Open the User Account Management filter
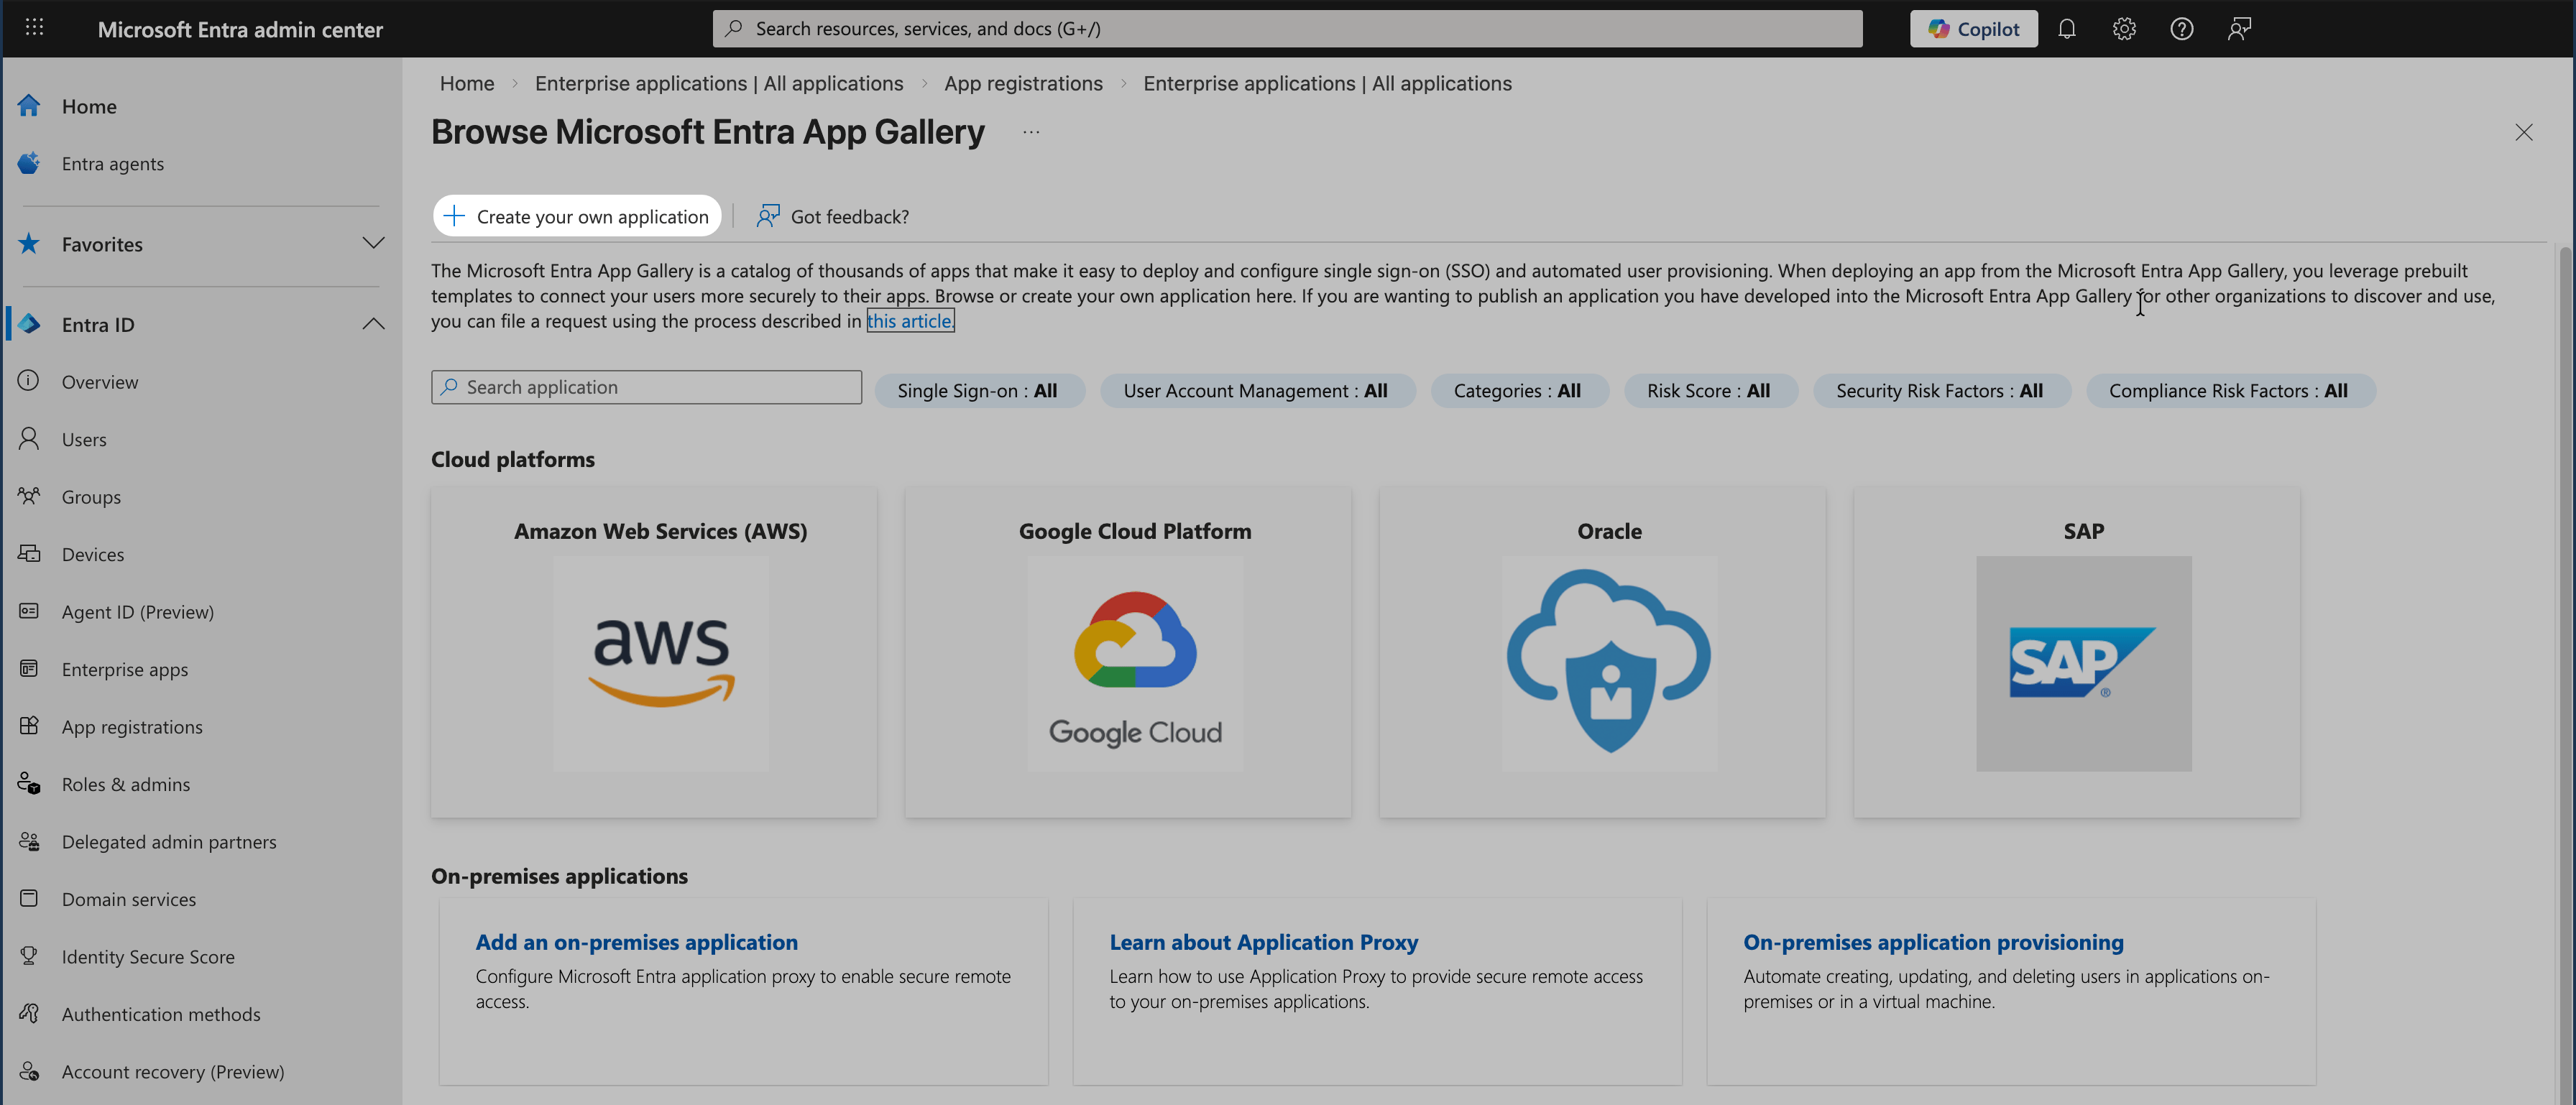Viewport: 2576px width, 1105px height. click(x=1257, y=391)
